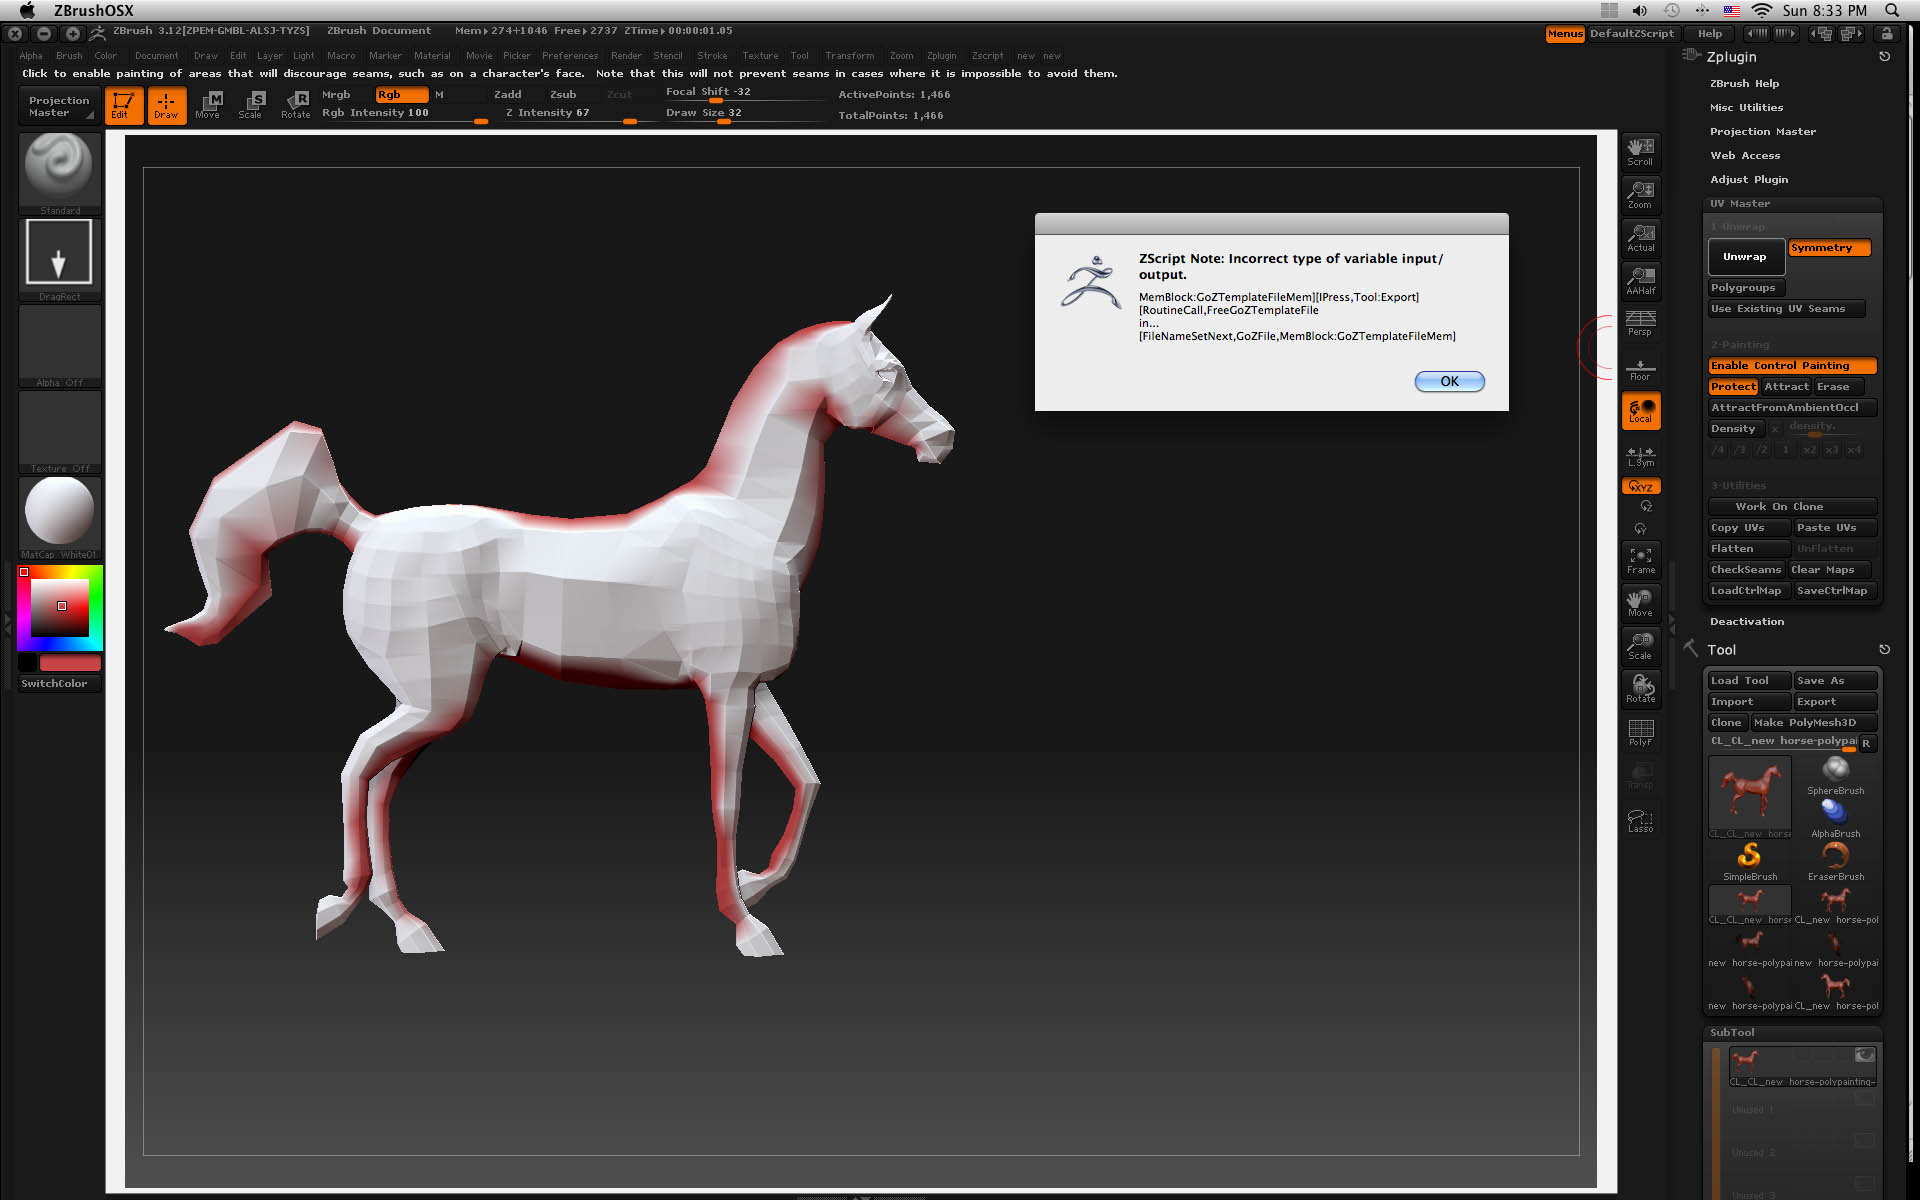
Task: Select the SphereBrush tool thumbnail
Action: coord(1835,776)
